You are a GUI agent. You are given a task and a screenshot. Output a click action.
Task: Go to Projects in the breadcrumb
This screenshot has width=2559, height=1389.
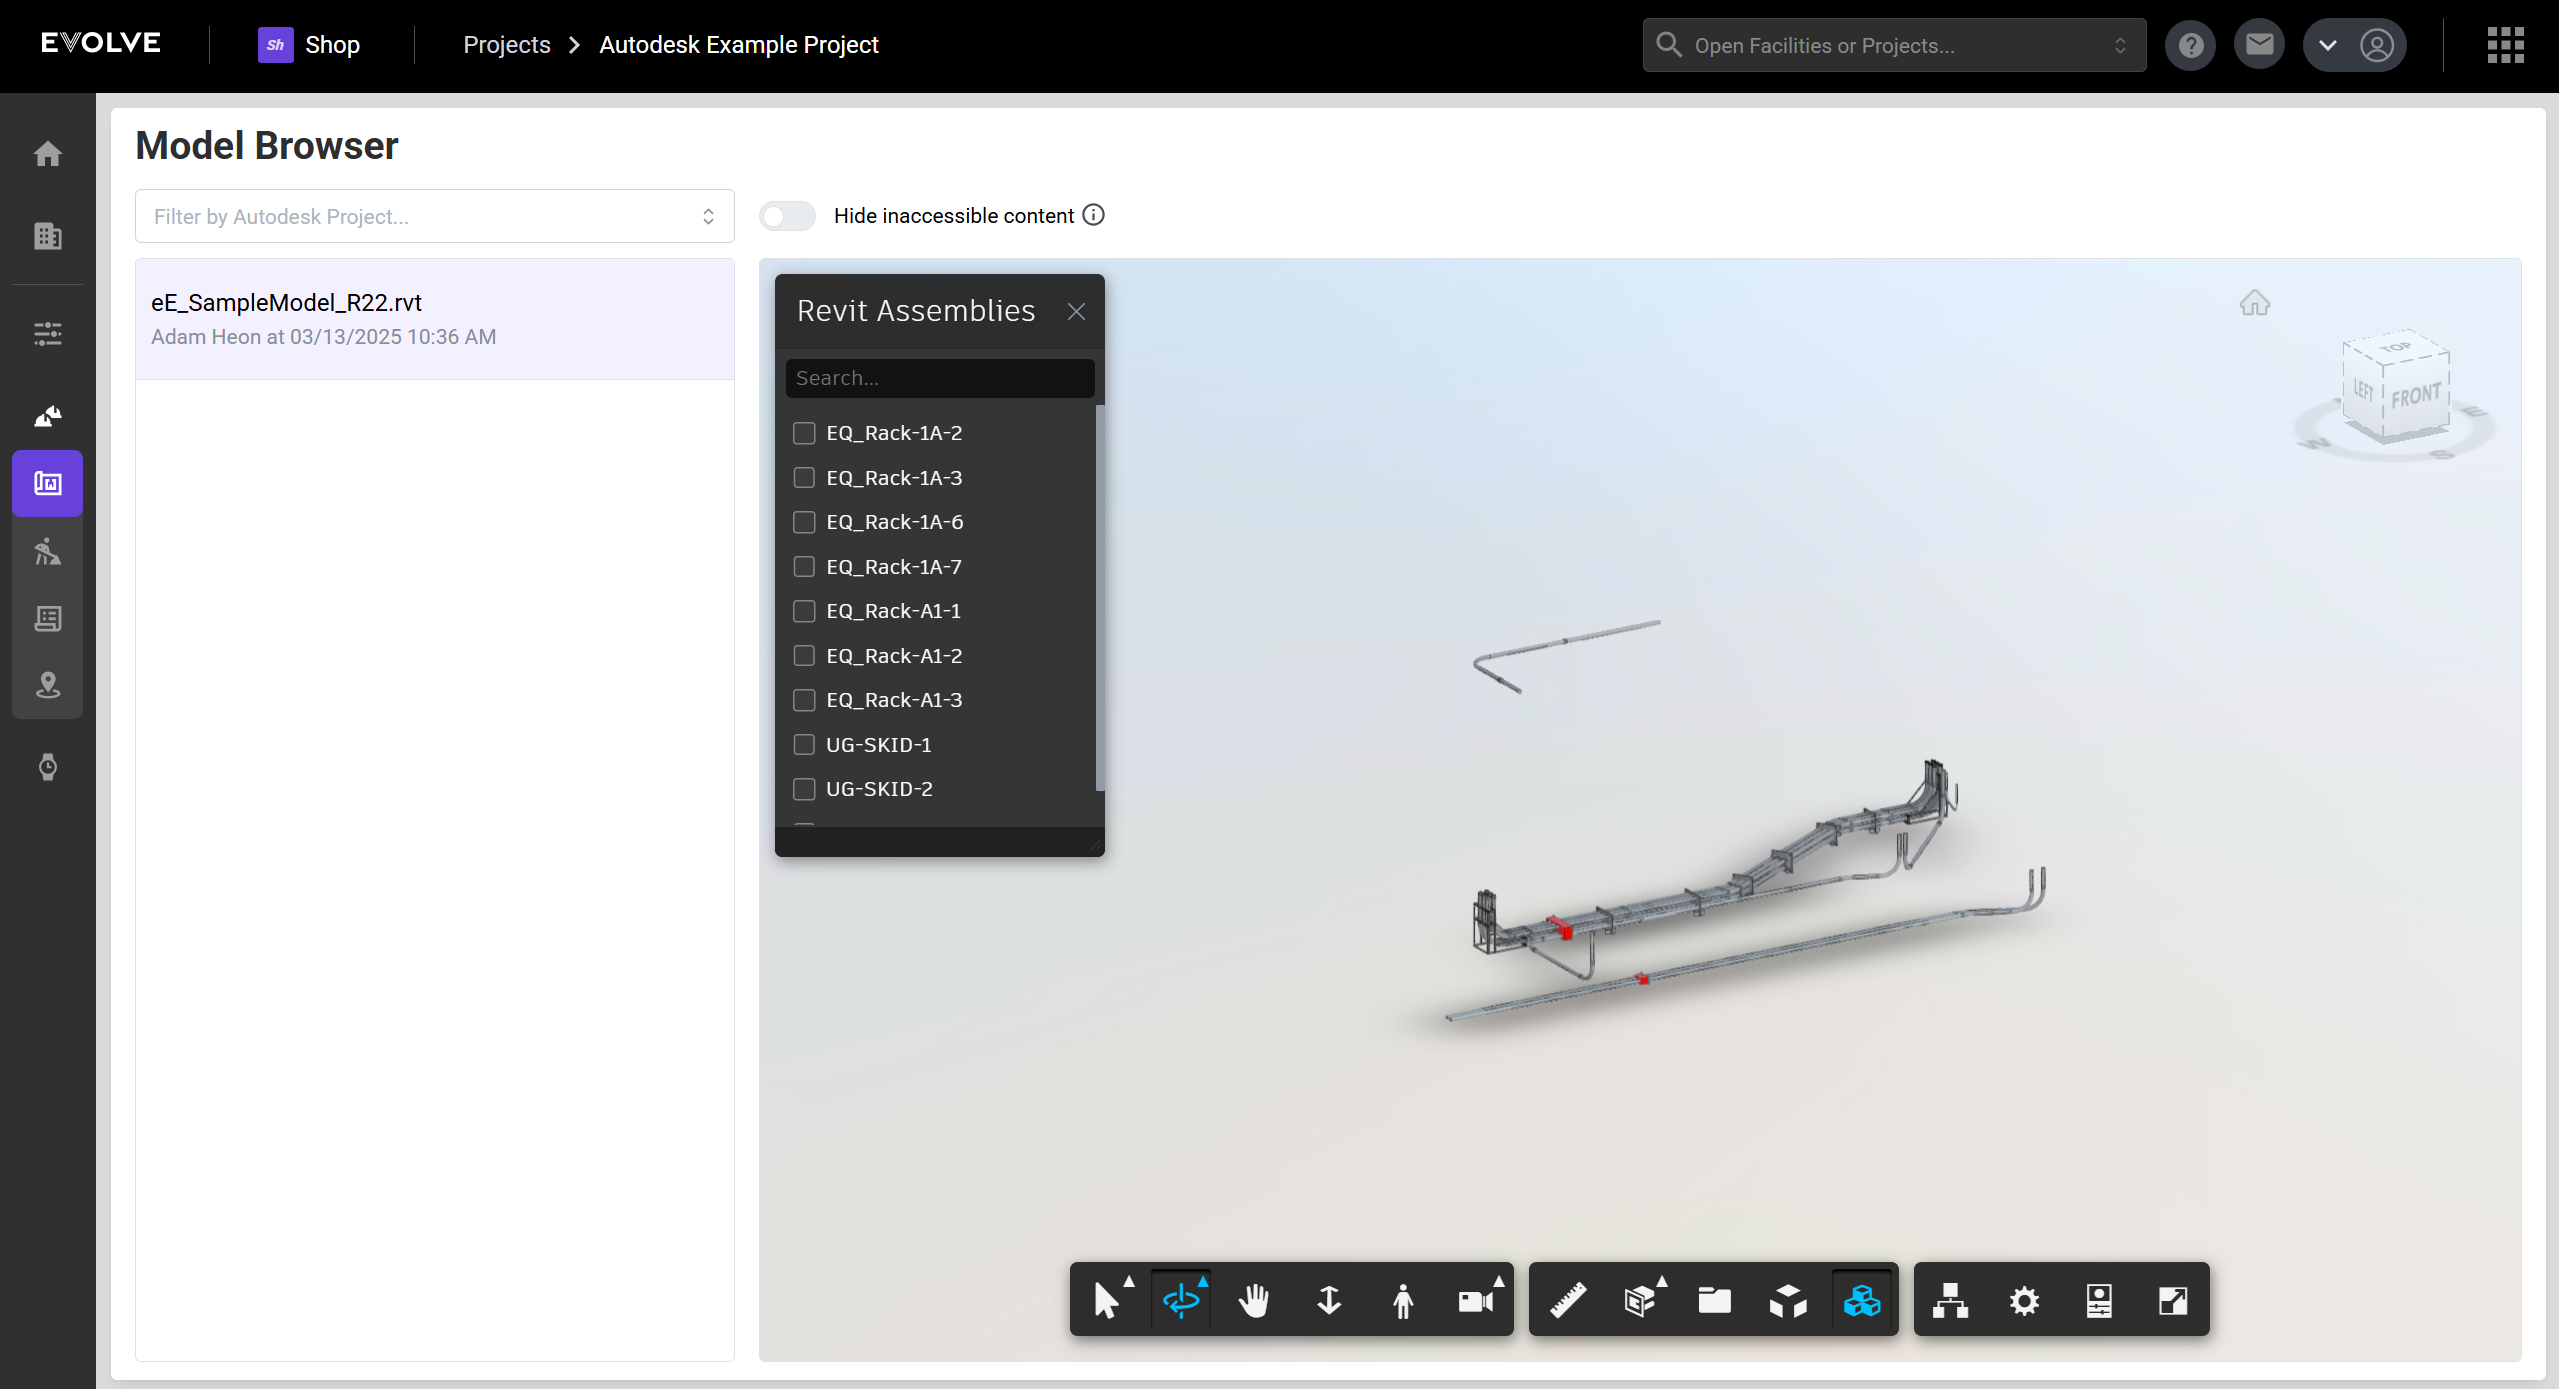click(506, 45)
